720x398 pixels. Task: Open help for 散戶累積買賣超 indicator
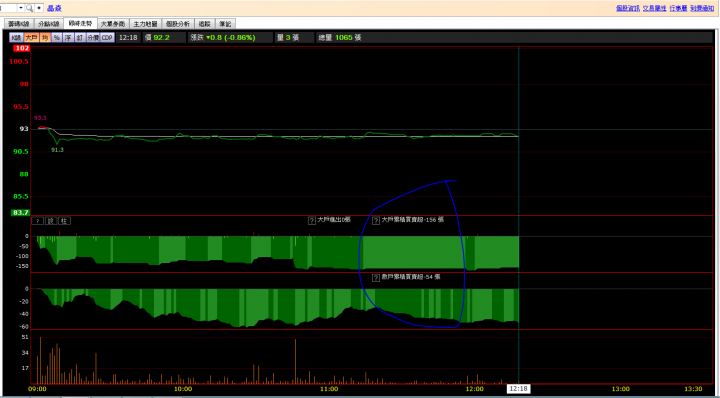[x=376, y=278]
